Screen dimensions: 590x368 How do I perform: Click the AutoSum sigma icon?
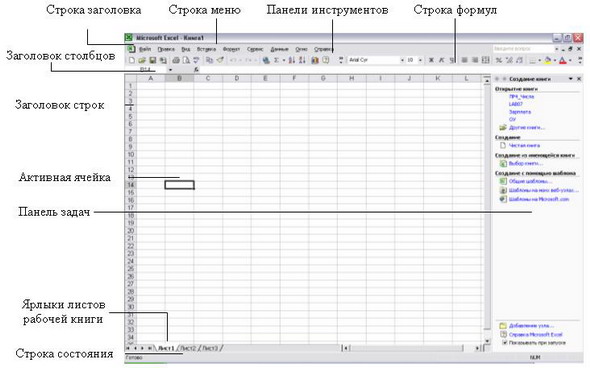(276, 60)
